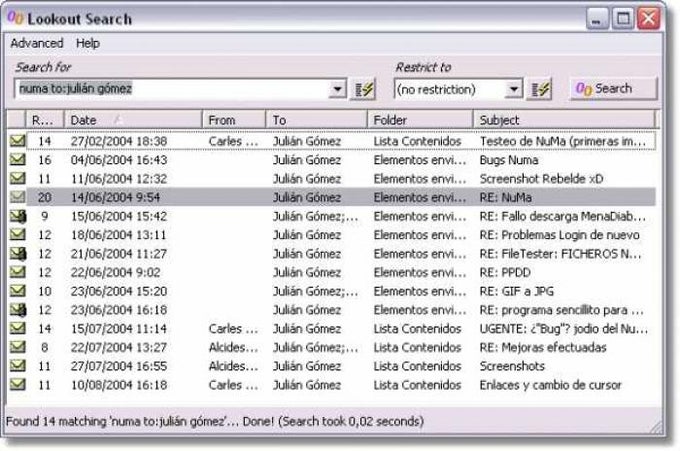Expand the Search for history dropdown arrow
The width and height of the screenshot is (680, 451).
pyautogui.click(x=337, y=89)
